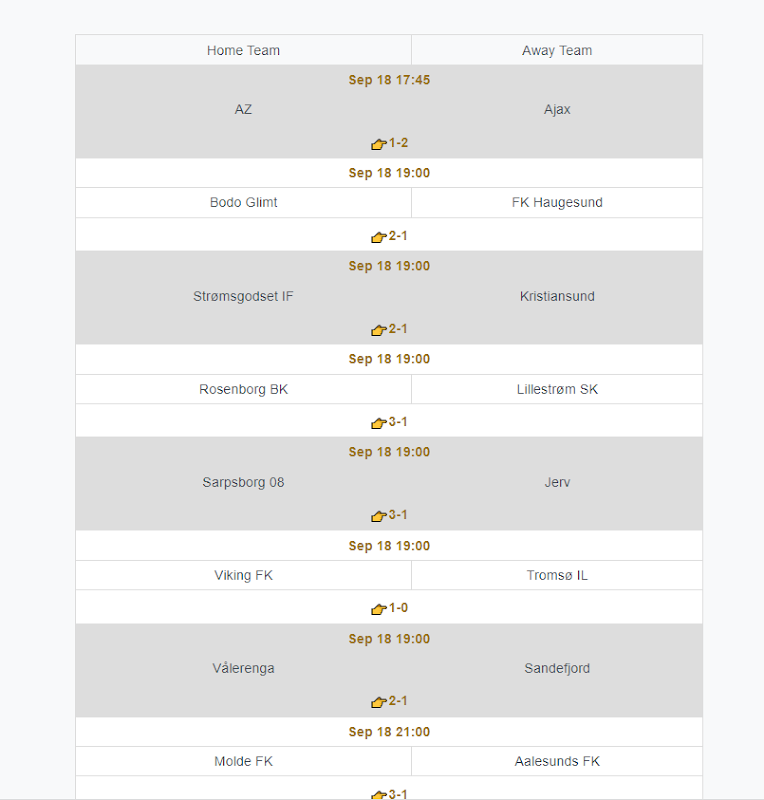
Task: Select the FK Haugesund team name
Action: click(x=557, y=203)
